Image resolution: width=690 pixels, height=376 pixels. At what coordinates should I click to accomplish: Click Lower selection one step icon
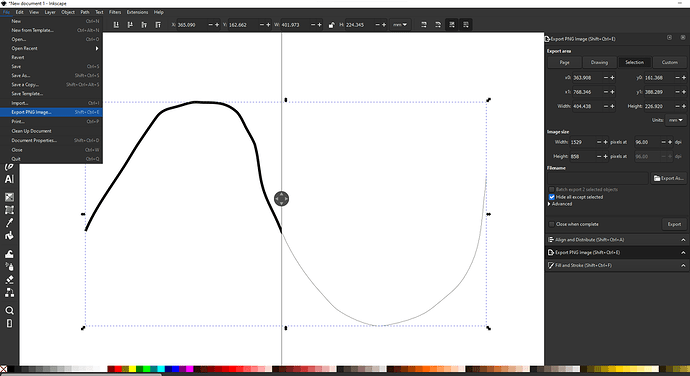coord(130,25)
